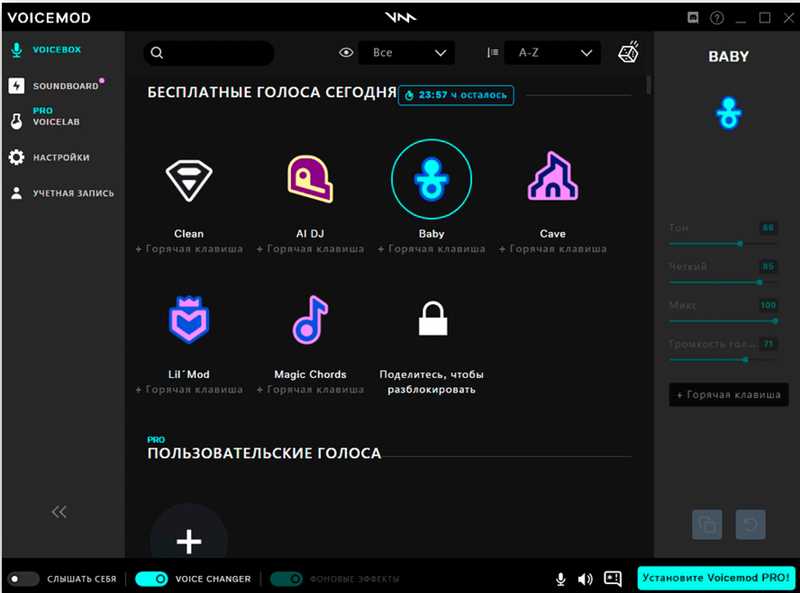800x593 pixels.
Task: Click the search magnifier icon
Action: point(157,53)
